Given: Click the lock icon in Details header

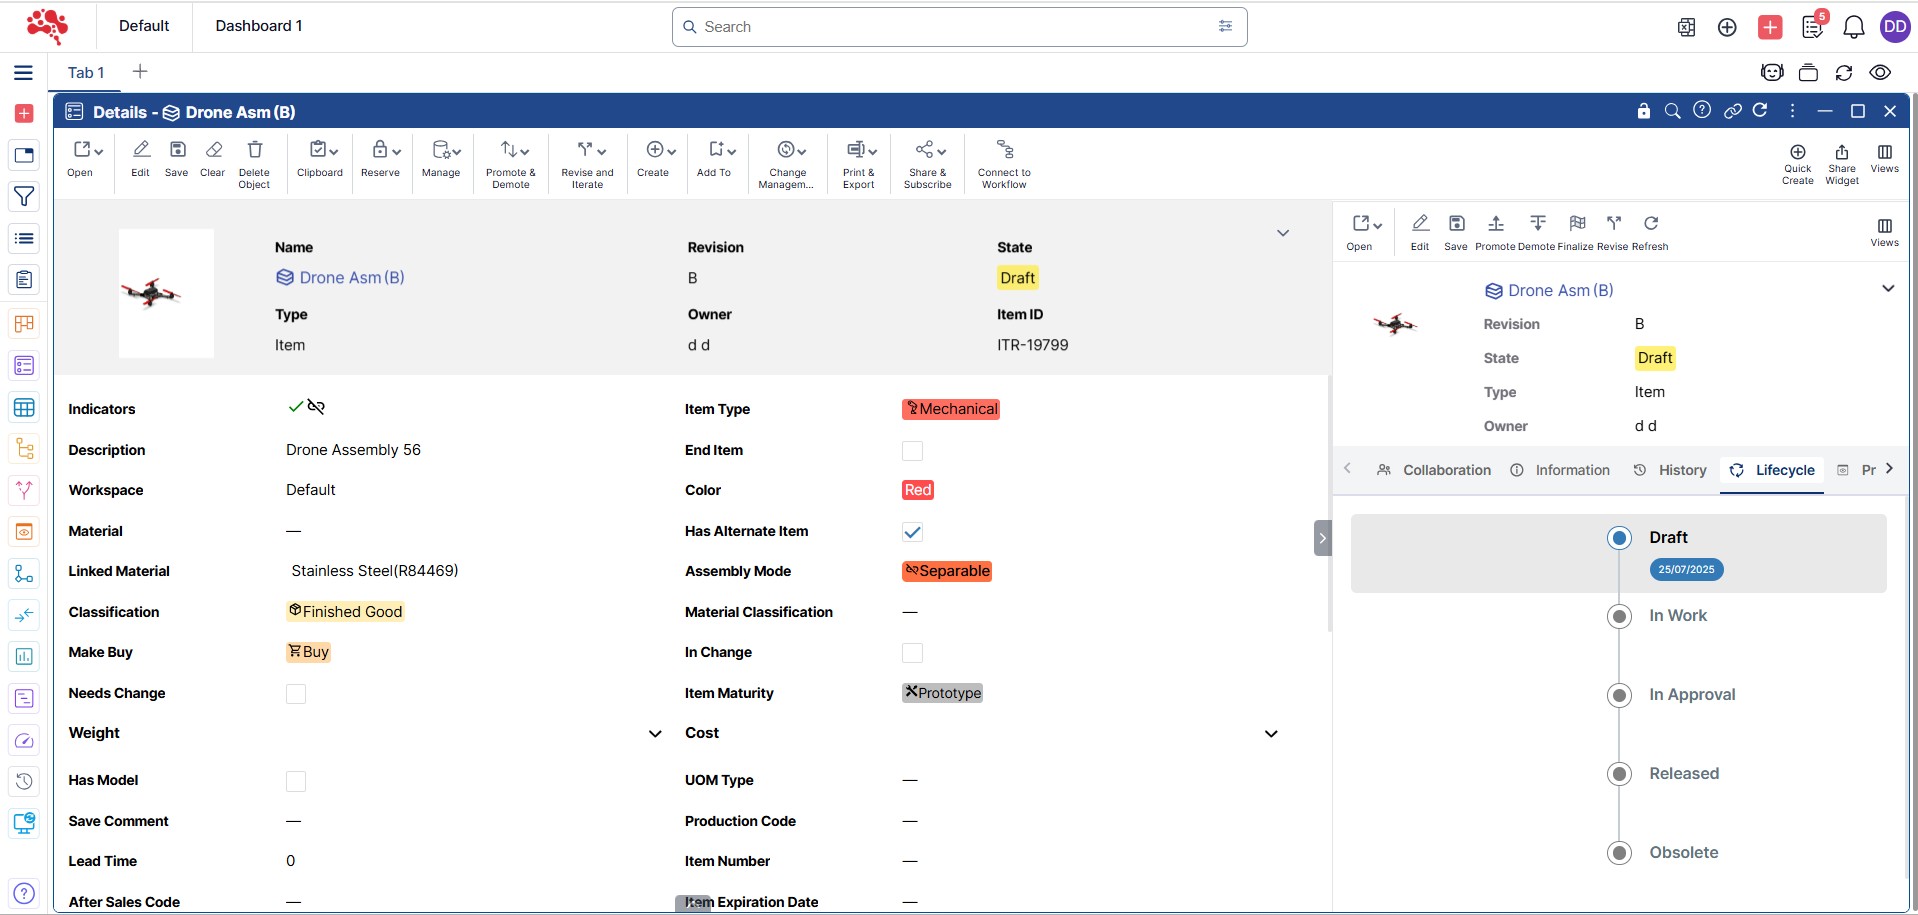Looking at the screenshot, I should coord(1643,111).
